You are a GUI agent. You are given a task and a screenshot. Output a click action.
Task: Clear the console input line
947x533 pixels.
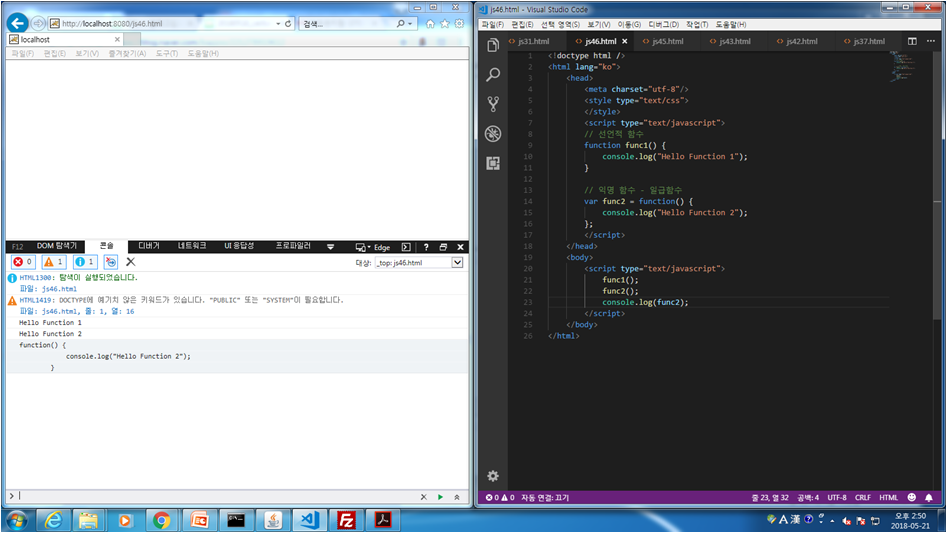(x=423, y=497)
